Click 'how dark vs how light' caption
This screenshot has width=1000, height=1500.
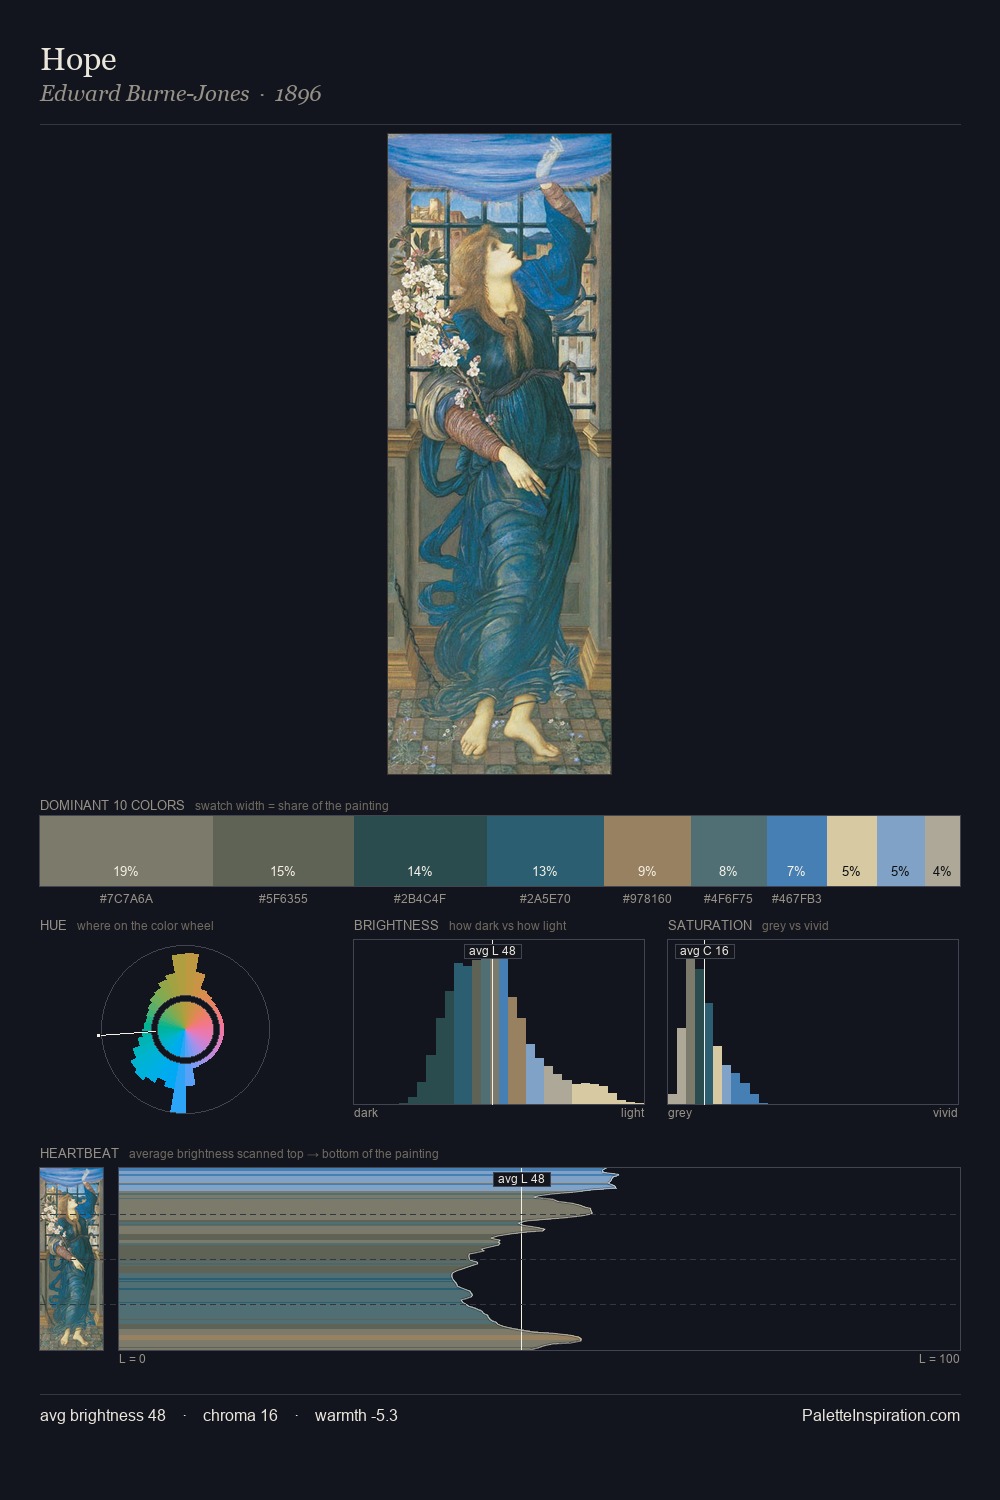507,926
